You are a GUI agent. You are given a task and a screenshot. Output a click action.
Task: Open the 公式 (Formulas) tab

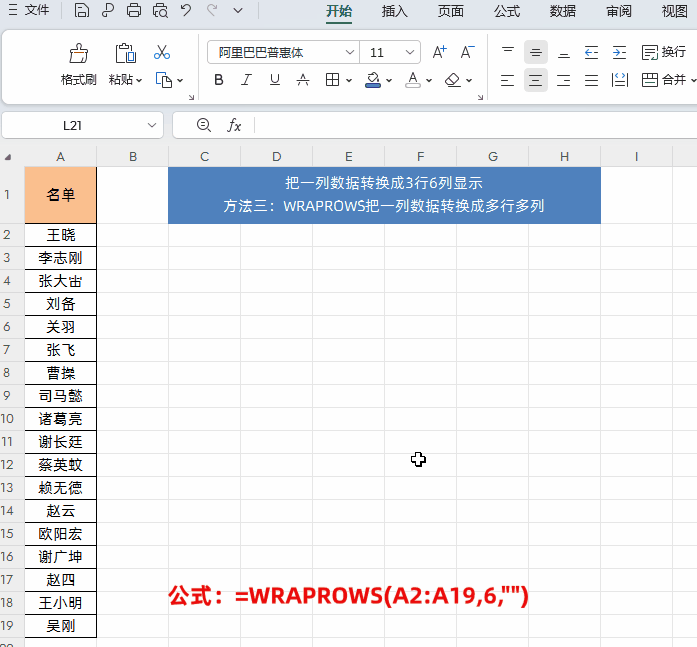pyautogui.click(x=506, y=11)
